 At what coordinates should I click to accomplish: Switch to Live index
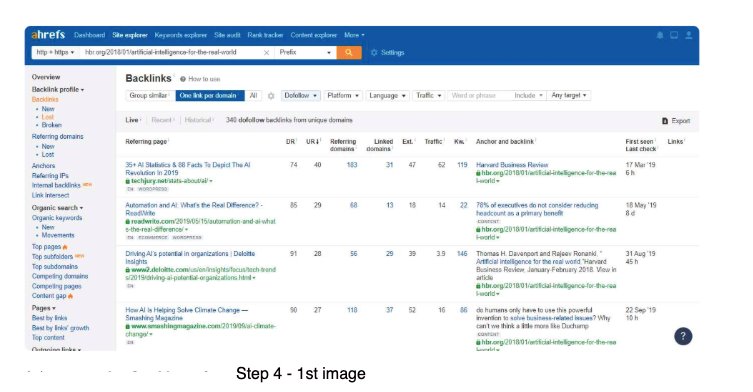133,120
